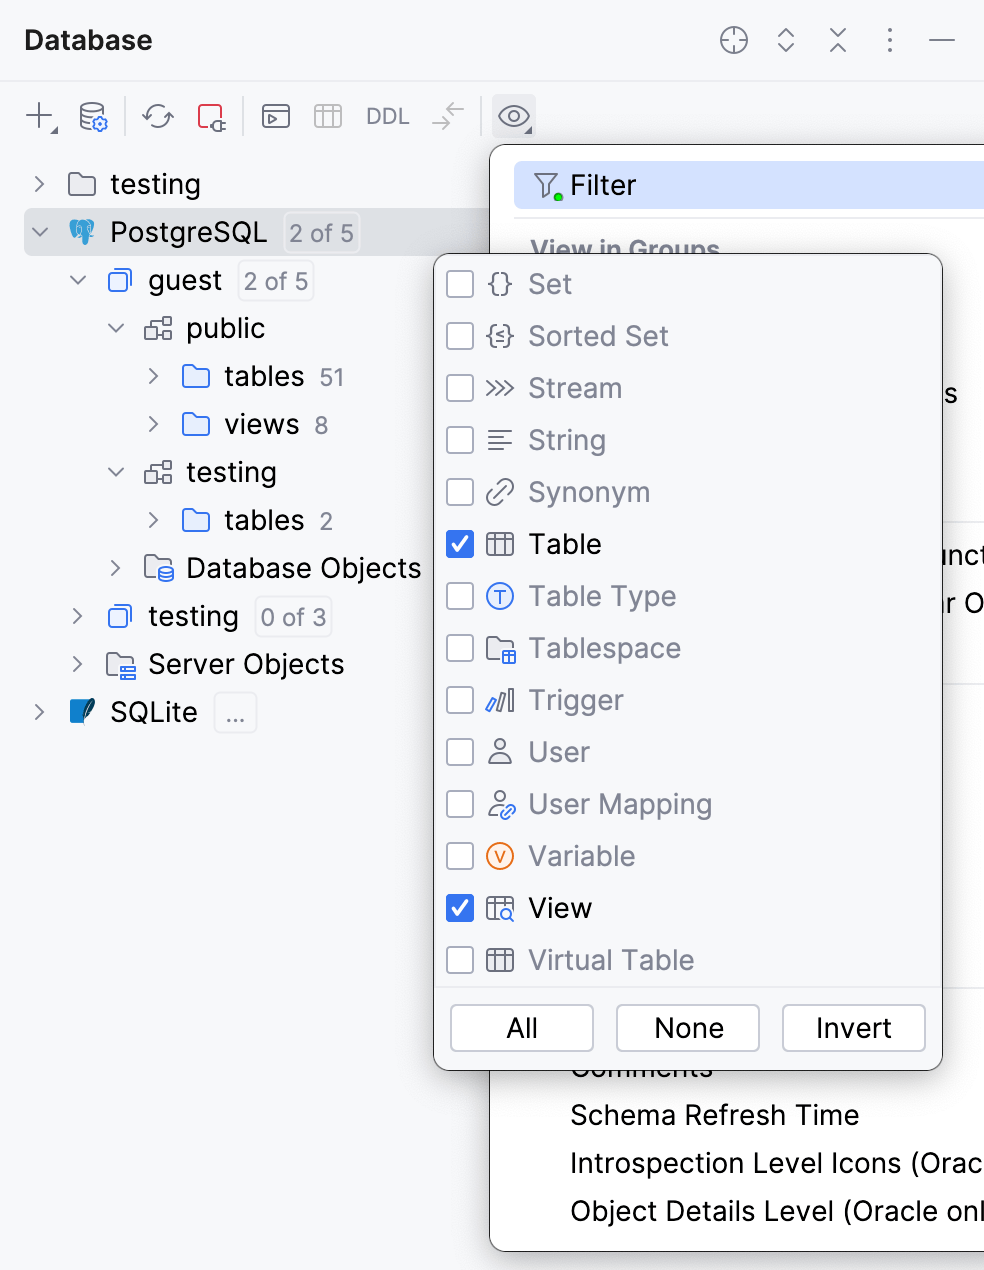Select the target-shaped locate object icon
This screenshot has height=1270, width=984.
(733, 40)
